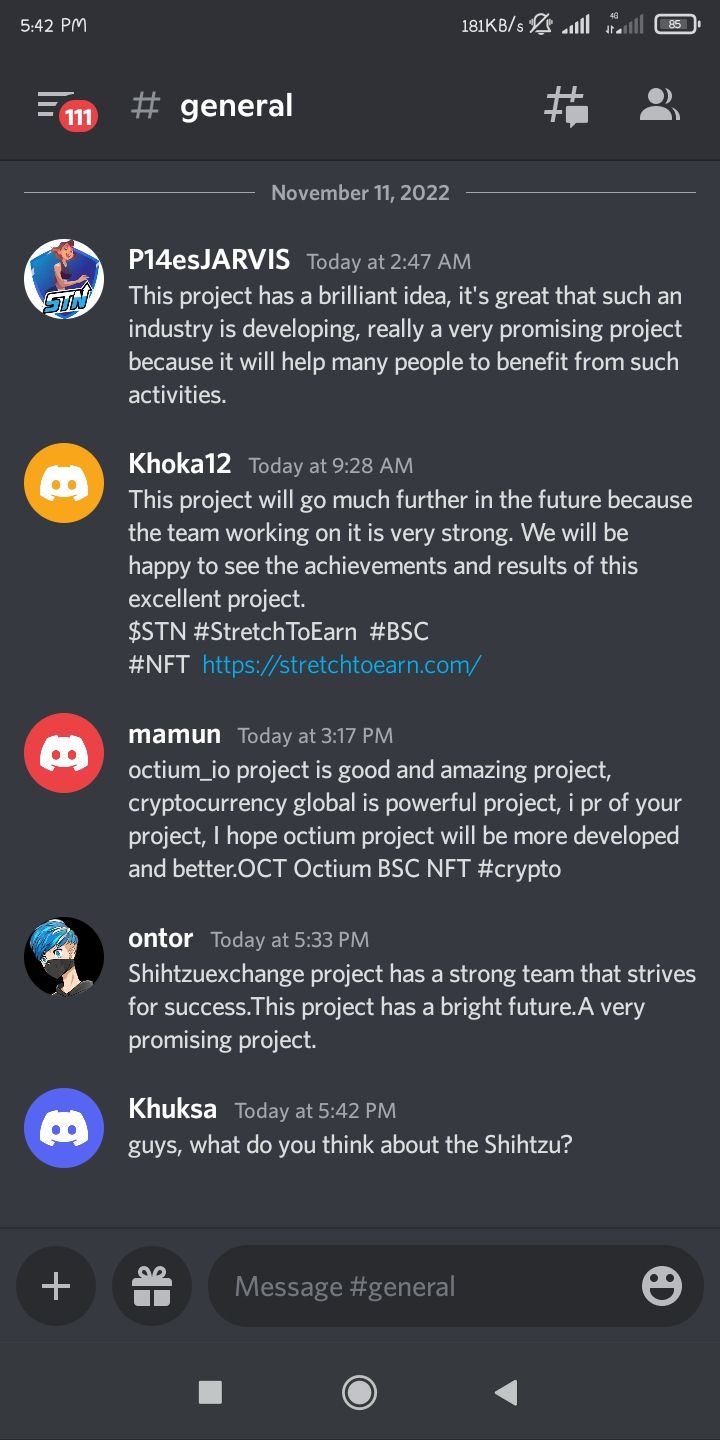Open mamun's red Discord avatar
720x1440 pixels.
tap(64, 753)
